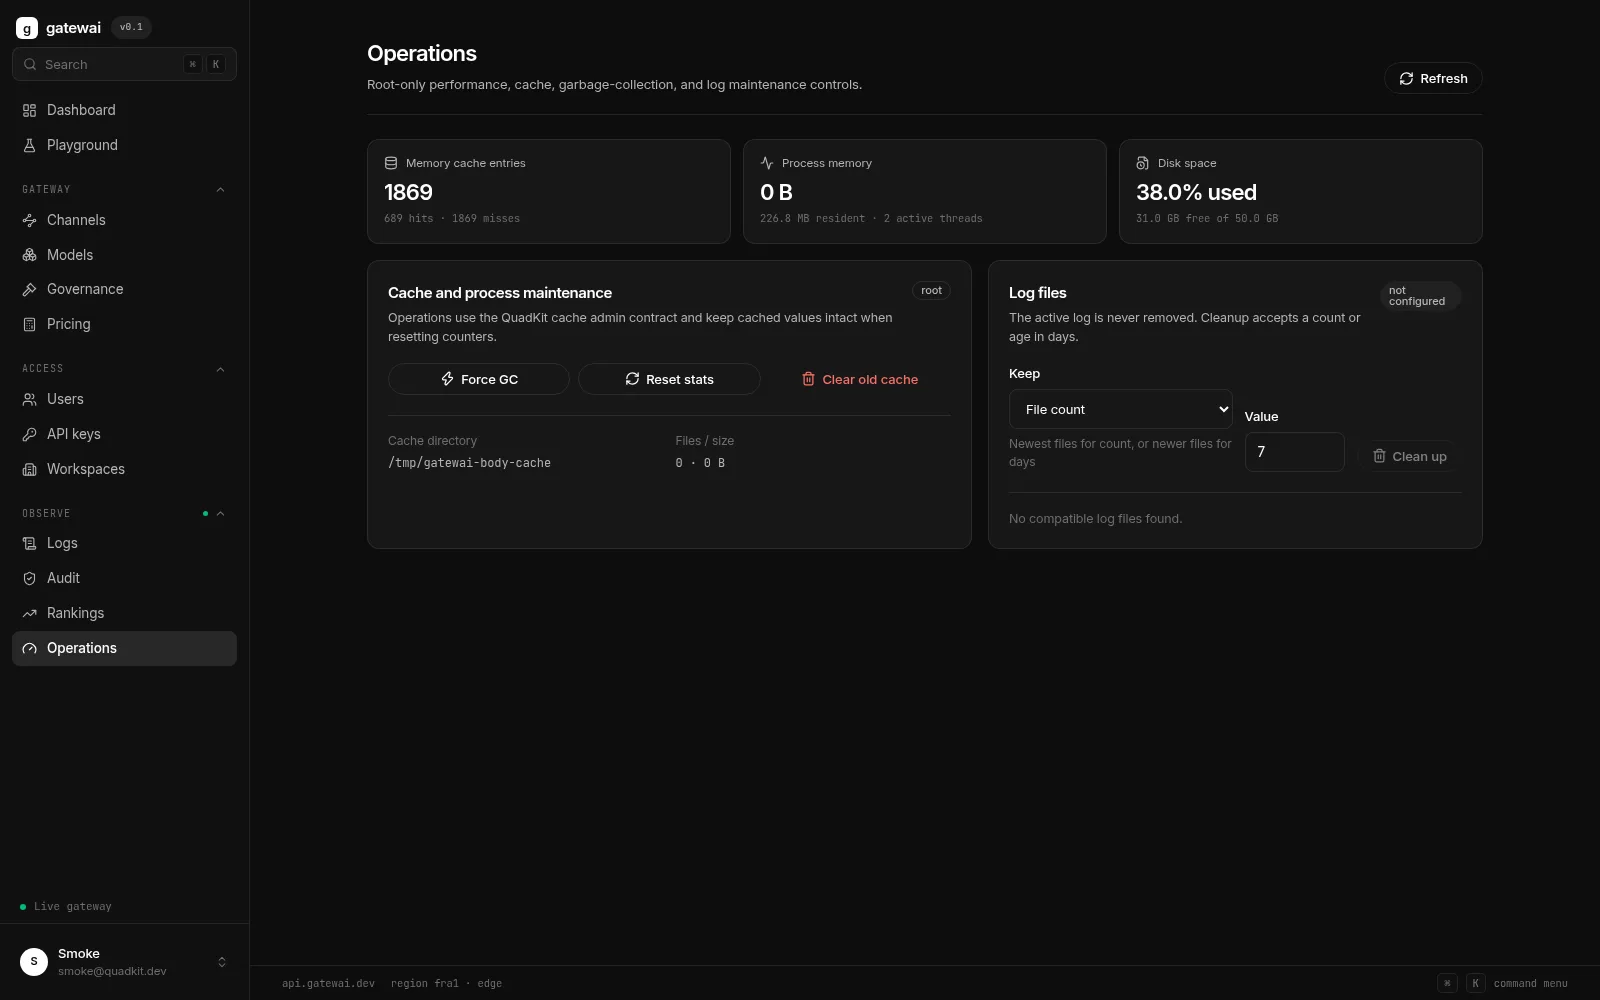Navigate to Workspaces page
This screenshot has height=1000, width=1600.
click(124, 469)
